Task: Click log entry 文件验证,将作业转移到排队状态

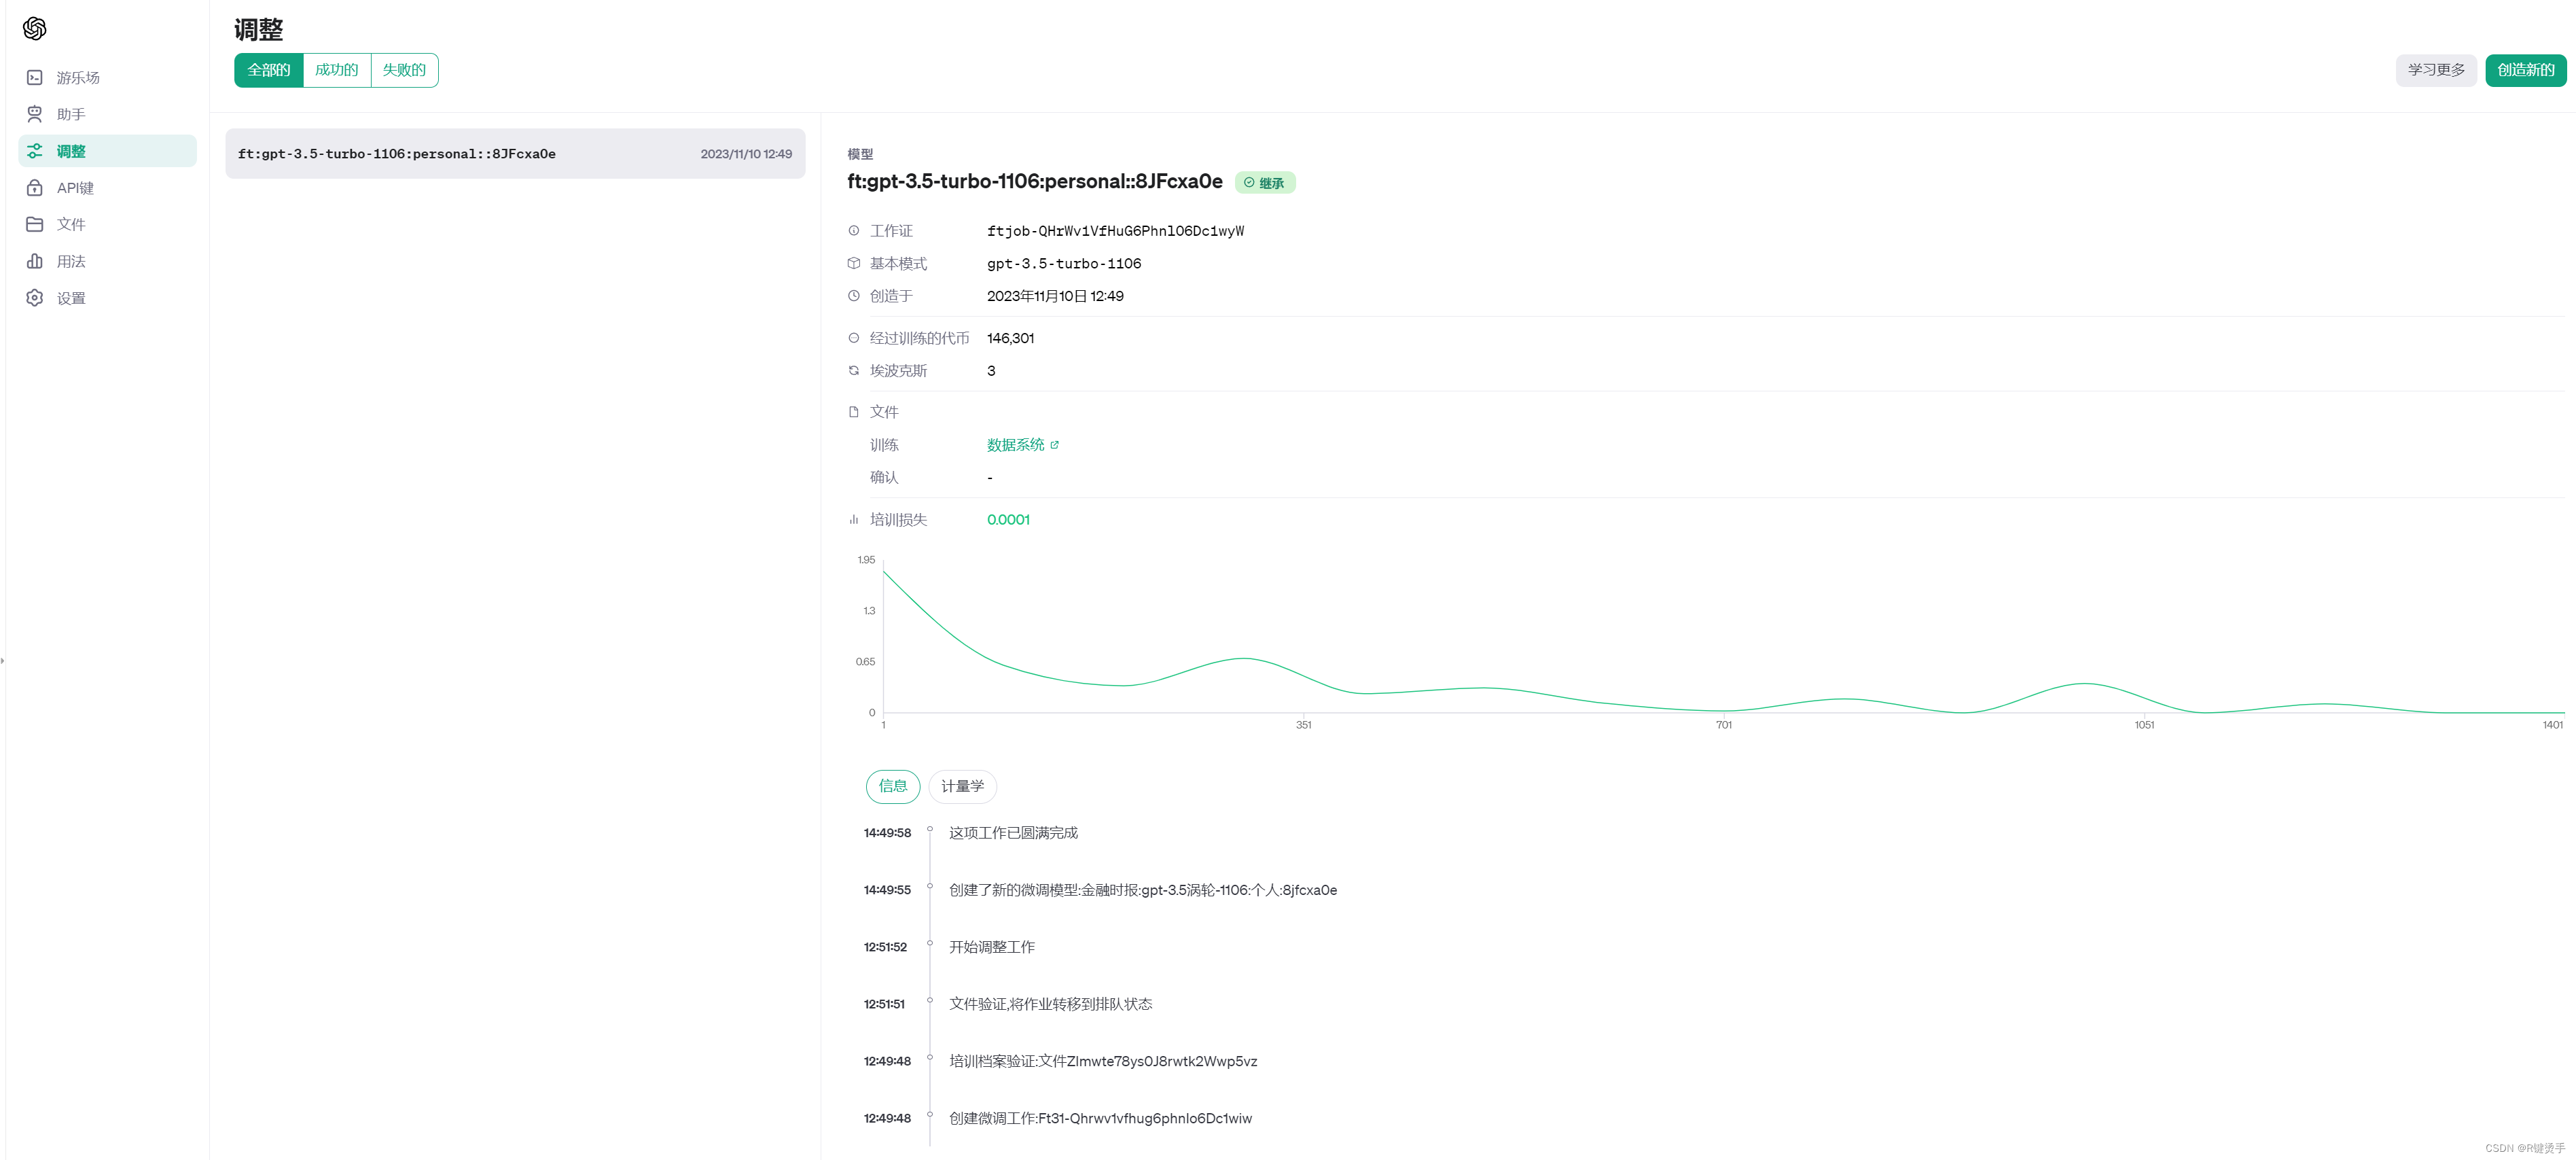Action: pyautogui.click(x=1050, y=1004)
